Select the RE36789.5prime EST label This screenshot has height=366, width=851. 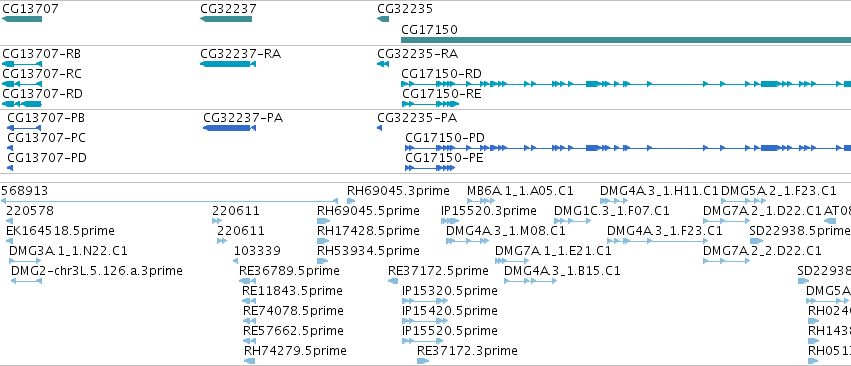pyautogui.click(x=289, y=270)
